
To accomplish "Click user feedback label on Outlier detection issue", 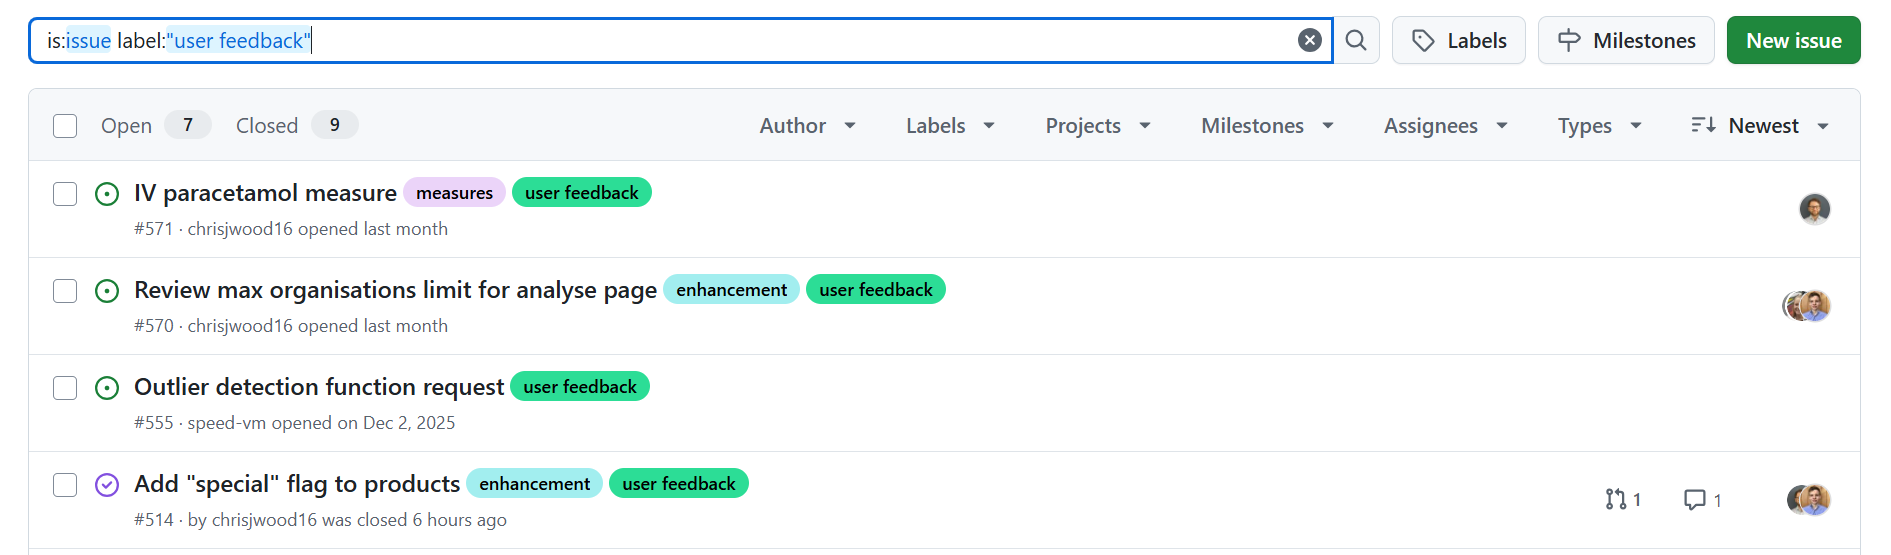I will [579, 387].
